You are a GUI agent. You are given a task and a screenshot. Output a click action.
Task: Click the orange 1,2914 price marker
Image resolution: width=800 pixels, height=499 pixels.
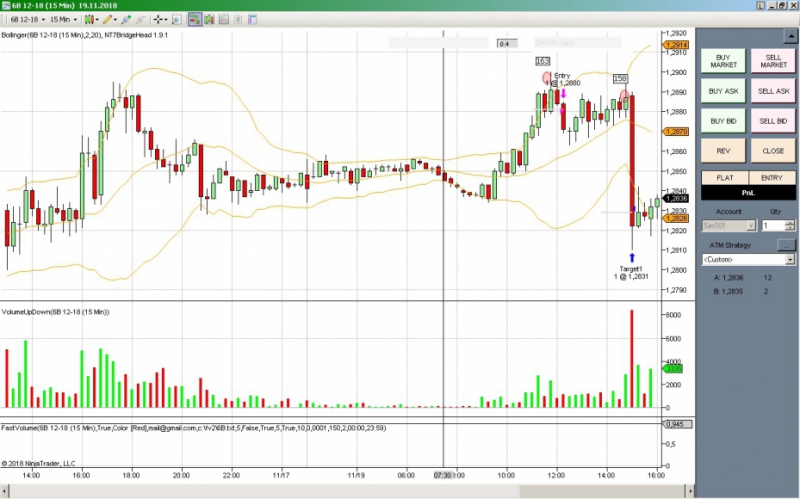click(676, 45)
